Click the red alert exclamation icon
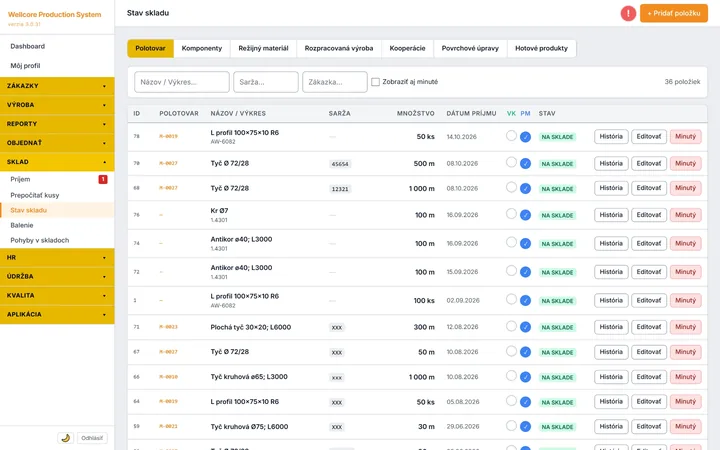The image size is (720, 450). (628, 13)
